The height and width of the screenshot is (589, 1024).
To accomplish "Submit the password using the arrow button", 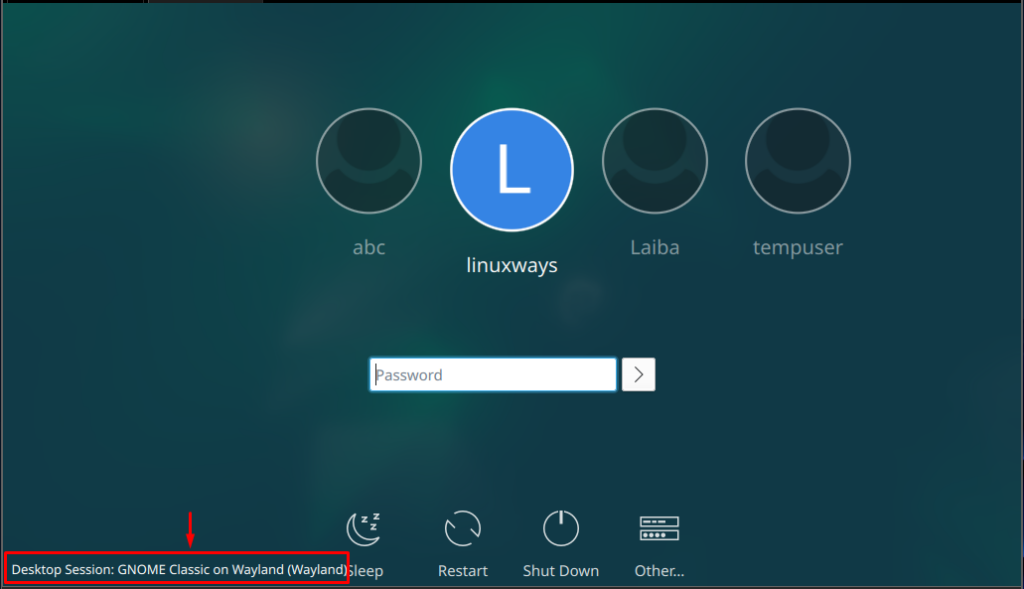I will tap(638, 374).
